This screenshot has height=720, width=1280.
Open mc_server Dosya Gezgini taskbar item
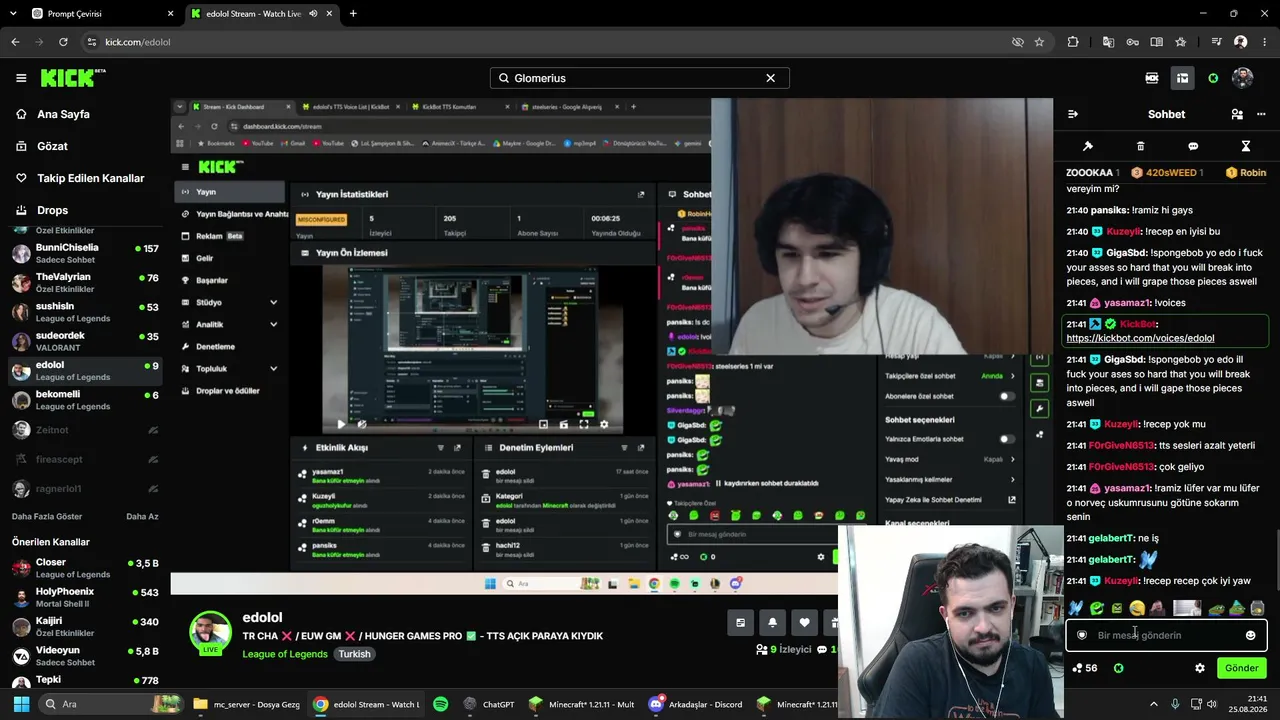(x=246, y=704)
